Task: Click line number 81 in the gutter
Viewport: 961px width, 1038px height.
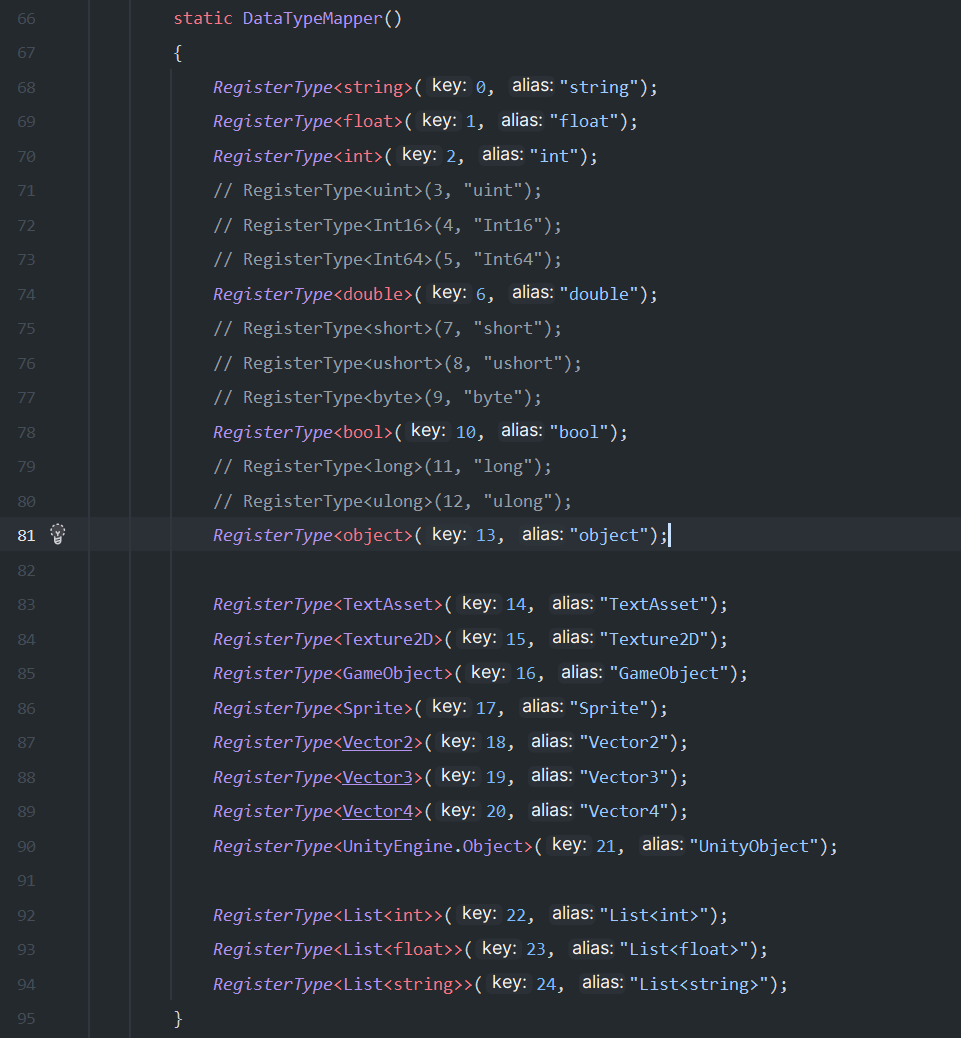Action: [26, 535]
